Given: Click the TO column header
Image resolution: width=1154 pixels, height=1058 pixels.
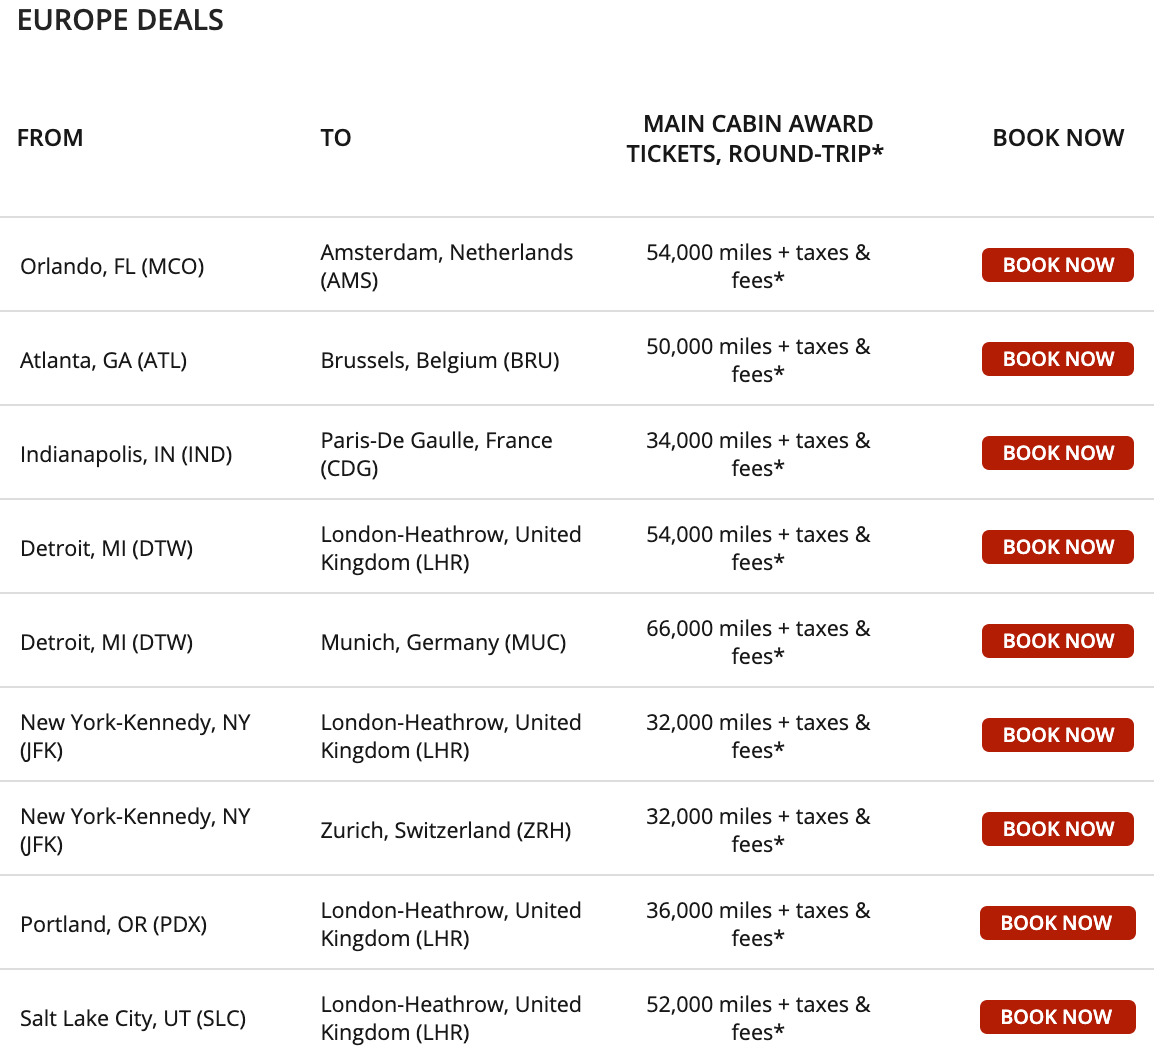Looking at the screenshot, I should click(x=336, y=138).
